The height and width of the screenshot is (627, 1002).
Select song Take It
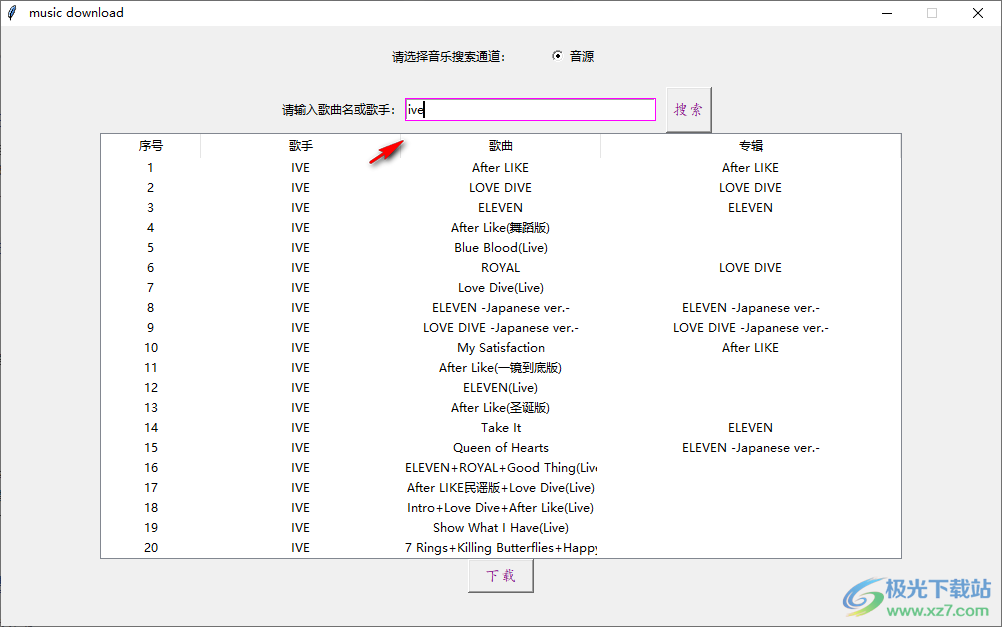point(500,428)
